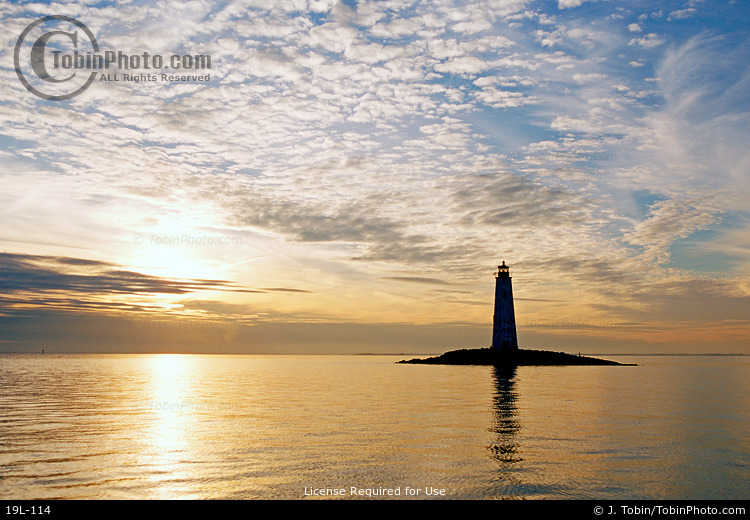750x520 pixels.
Task: Click the © J. Tobin/TobinPhoto.com credit text
Action: click(670, 510)
